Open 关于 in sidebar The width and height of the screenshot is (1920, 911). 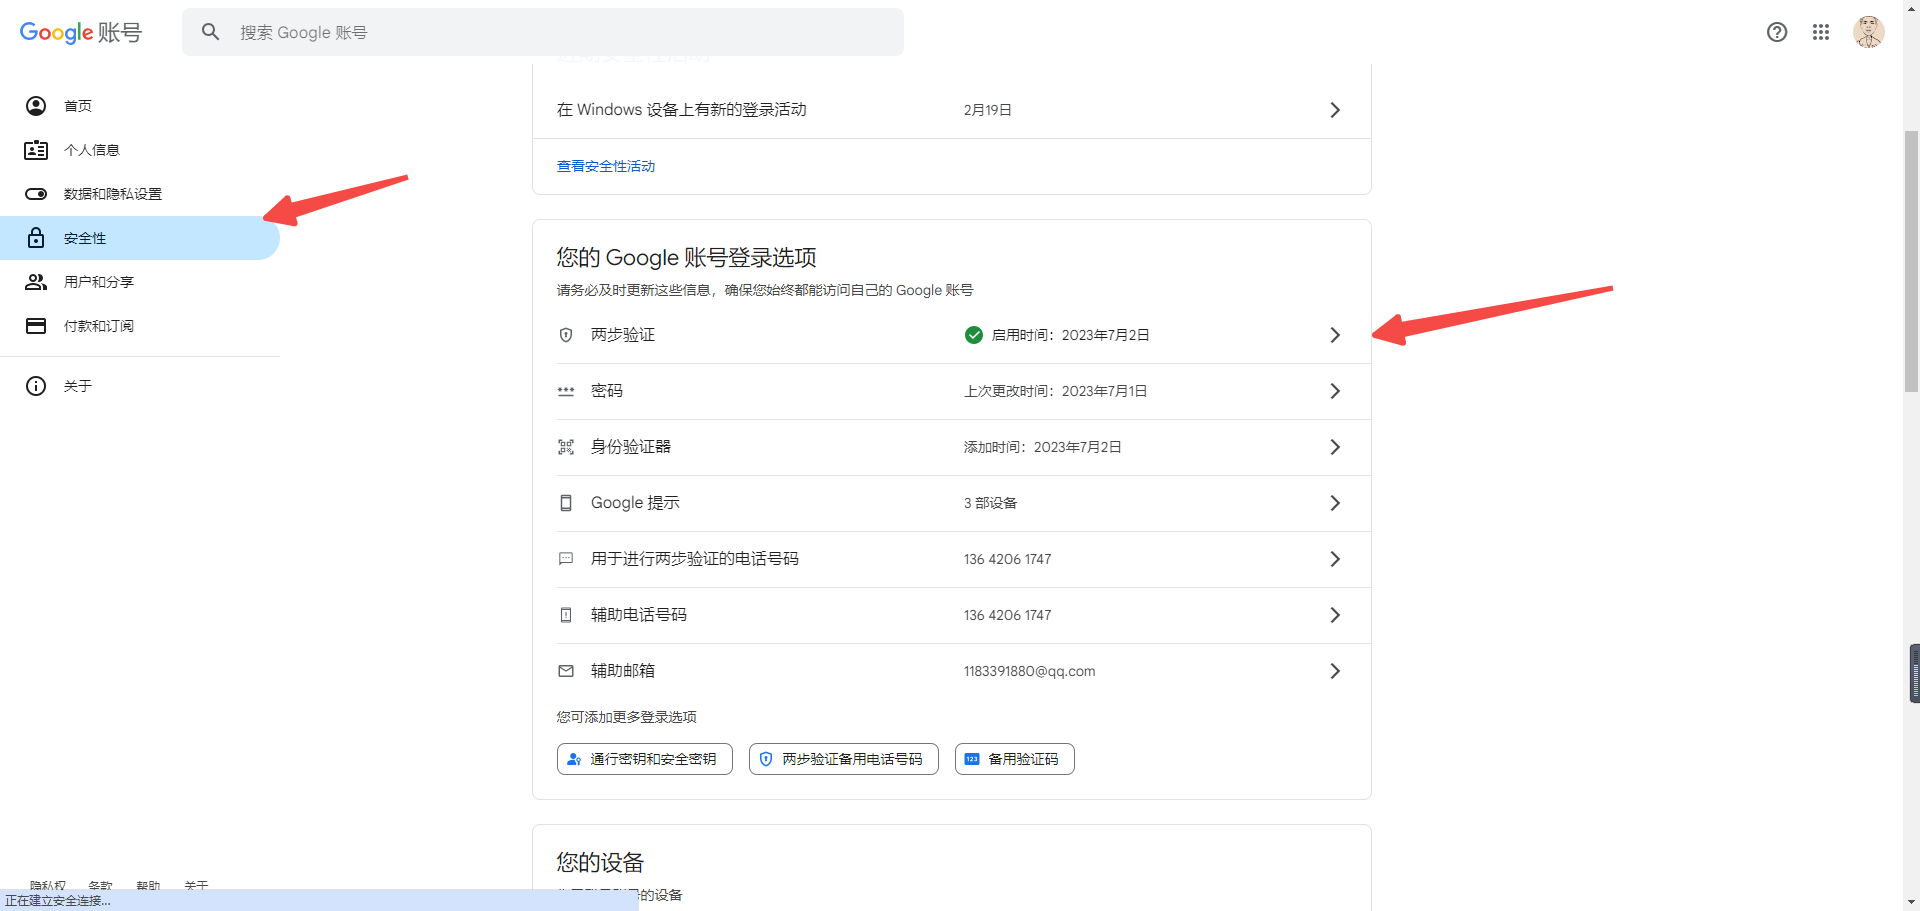[140, 386]
